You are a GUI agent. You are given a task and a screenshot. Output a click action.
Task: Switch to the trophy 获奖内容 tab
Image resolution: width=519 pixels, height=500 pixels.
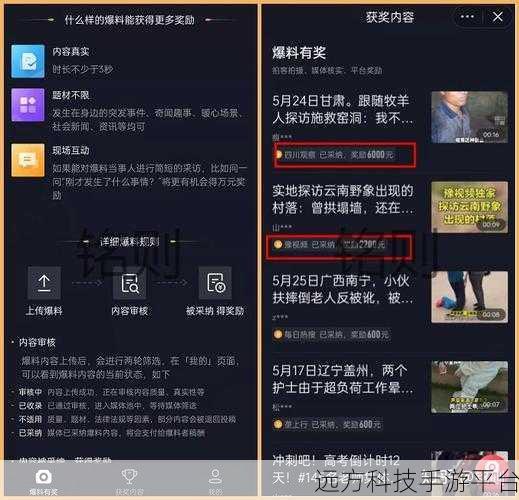[129, 481]
